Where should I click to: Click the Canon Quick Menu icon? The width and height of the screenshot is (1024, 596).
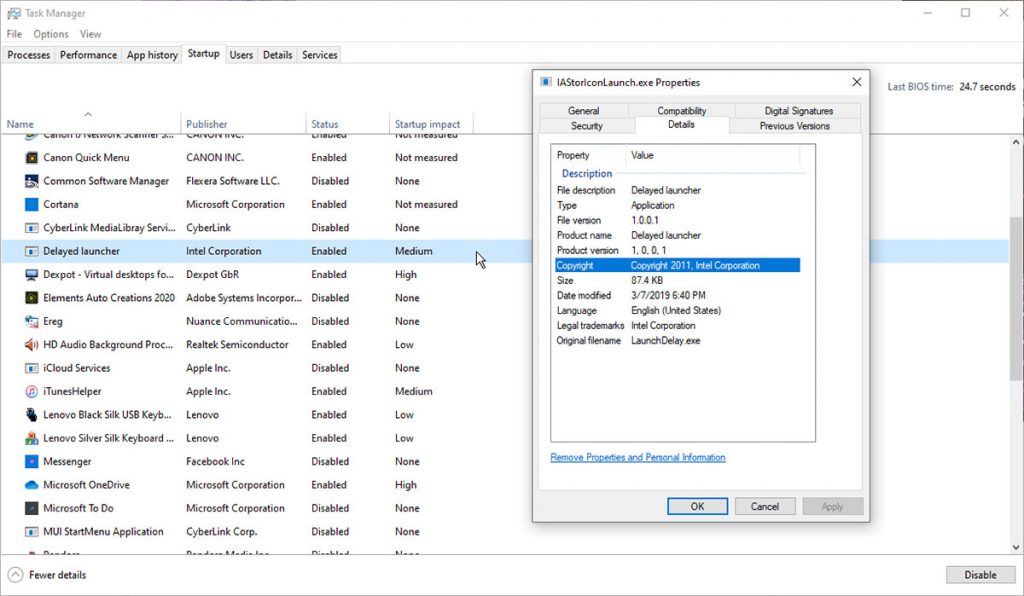point(32,158)
